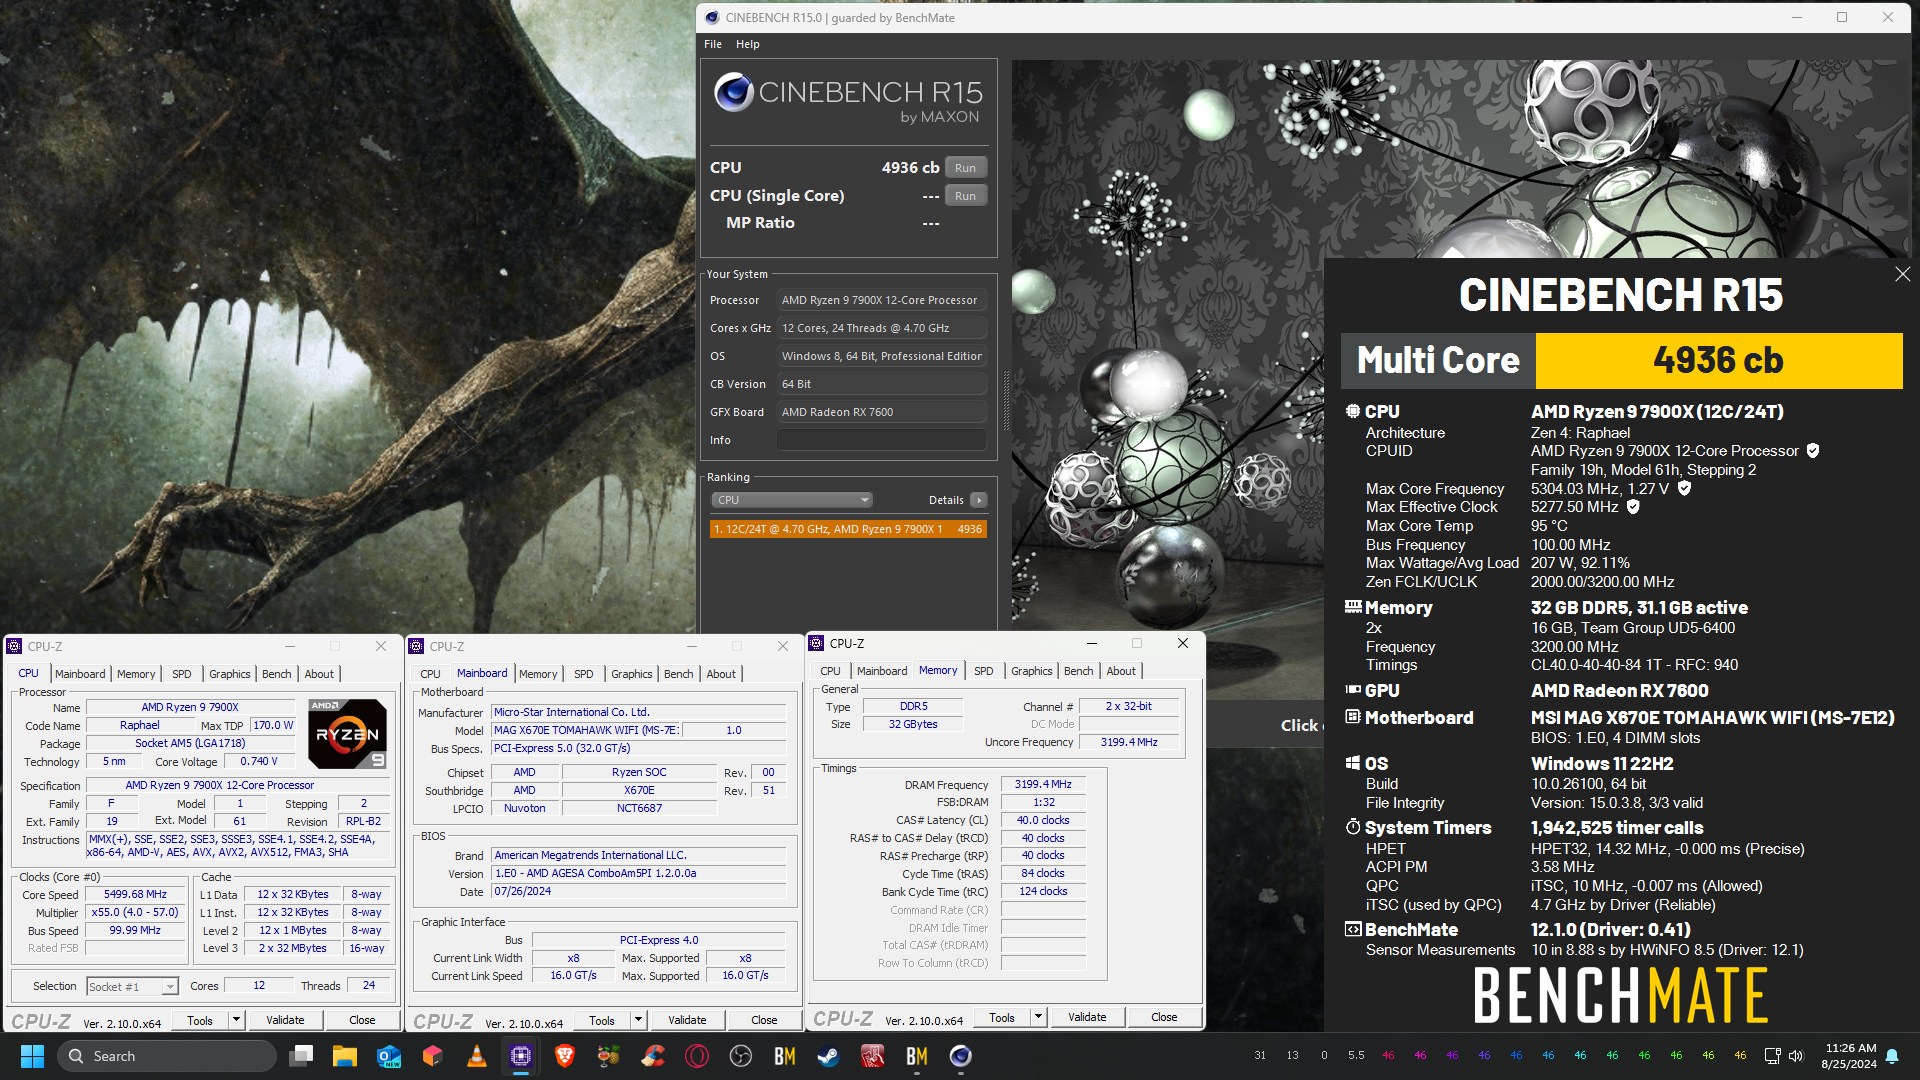Click the DRAM Frequency value 3199.4 MHz
Screen dimensions: 1920x1080
click(x=1043, y=785)
